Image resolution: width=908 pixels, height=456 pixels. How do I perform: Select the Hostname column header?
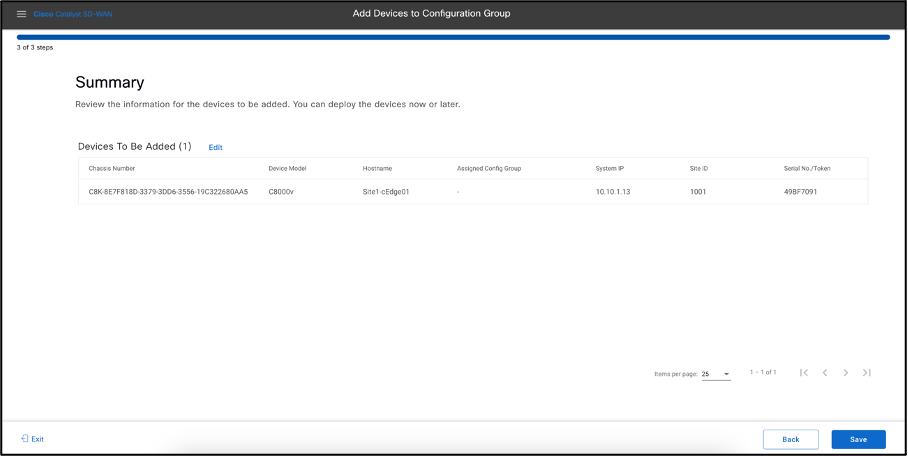click(x=378, y=168)
